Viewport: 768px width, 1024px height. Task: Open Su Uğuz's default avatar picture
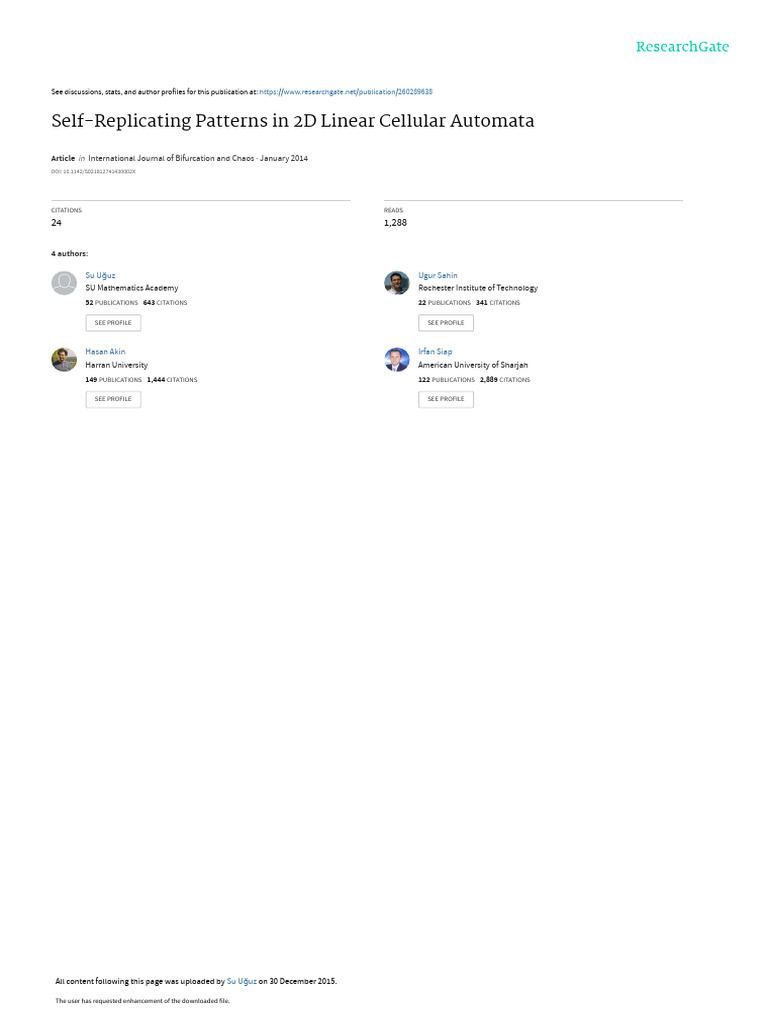64,283
